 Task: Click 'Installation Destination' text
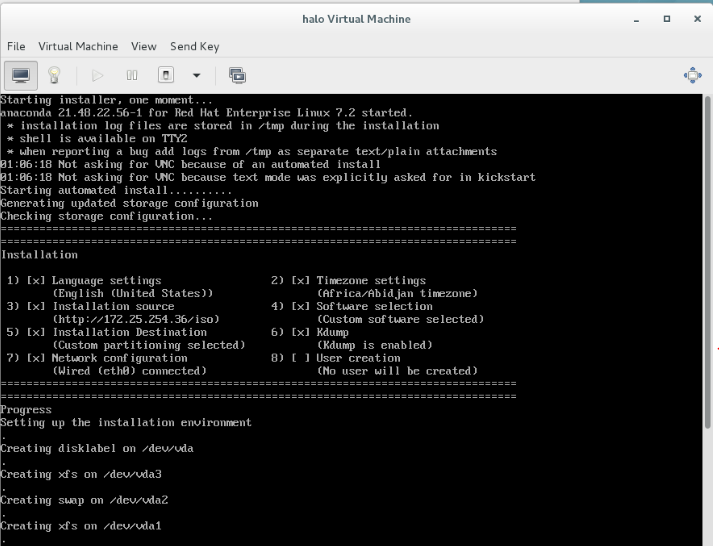129,332
